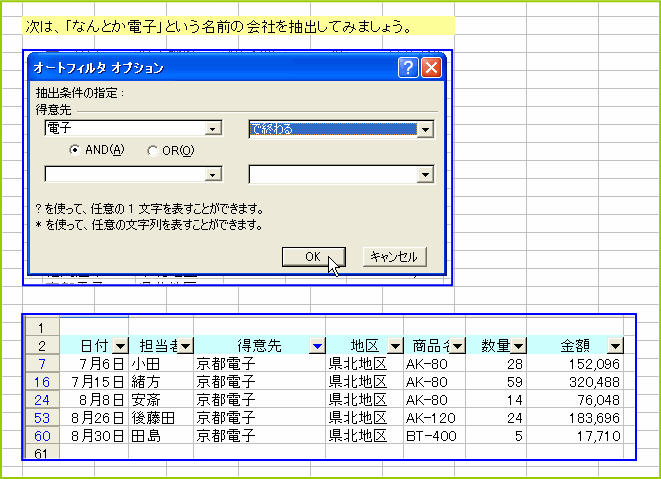661x479 pixels.
Task: Select row header 16
Action: [42, 382]
